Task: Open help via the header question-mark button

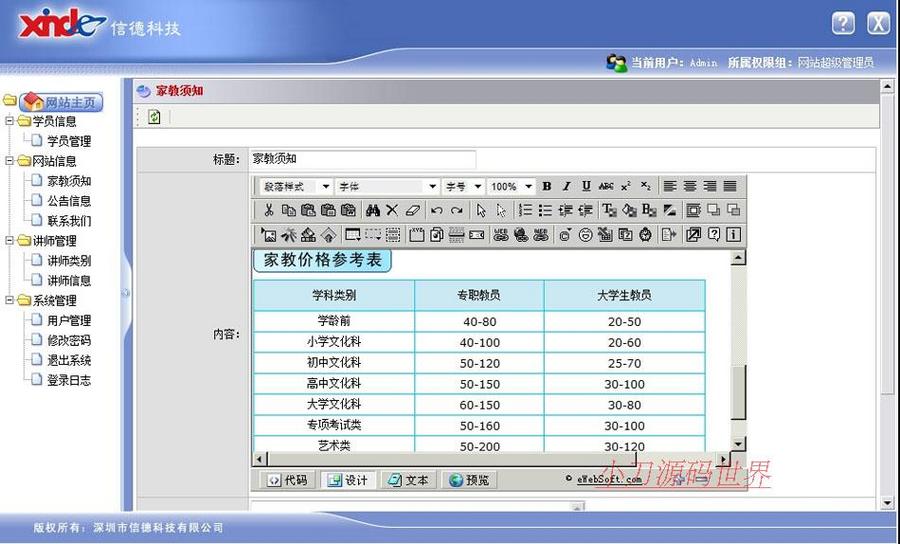Action: [x=843, y=24]
